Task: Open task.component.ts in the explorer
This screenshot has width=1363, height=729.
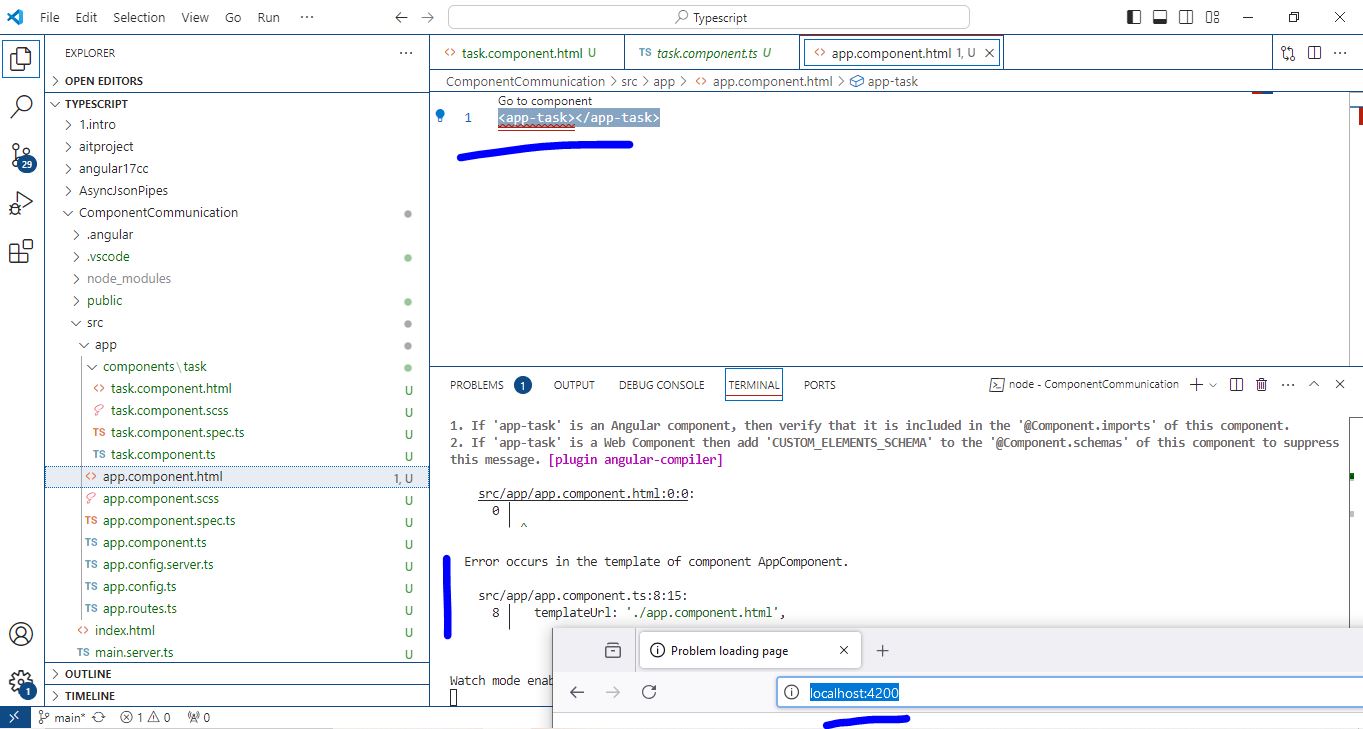Action: (x=161, y=454)
